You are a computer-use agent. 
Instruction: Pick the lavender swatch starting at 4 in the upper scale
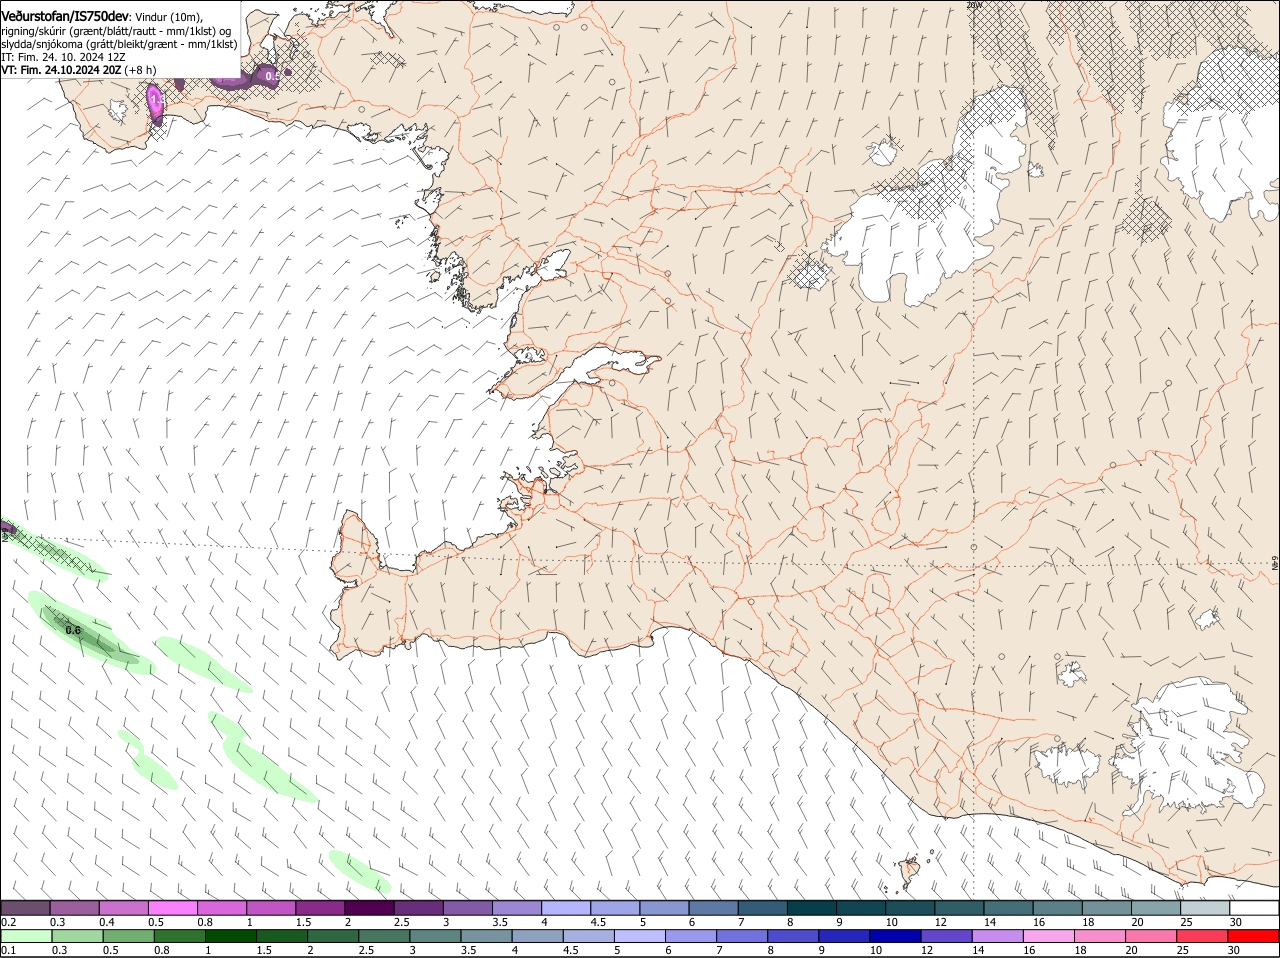pyautogui.click(x=566, y=907)
